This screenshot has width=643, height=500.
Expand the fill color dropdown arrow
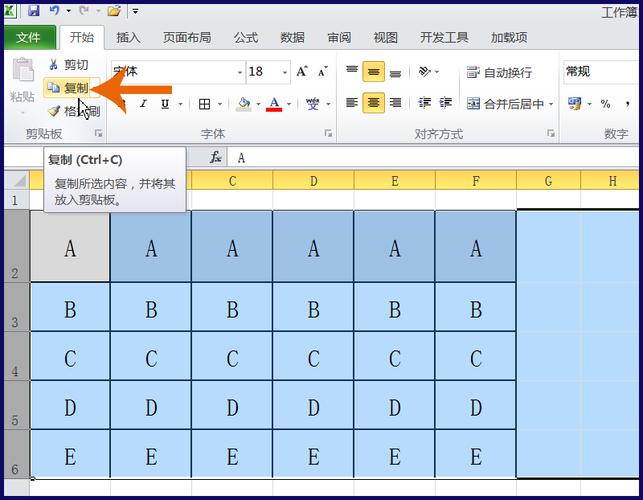tap(258, 104)
